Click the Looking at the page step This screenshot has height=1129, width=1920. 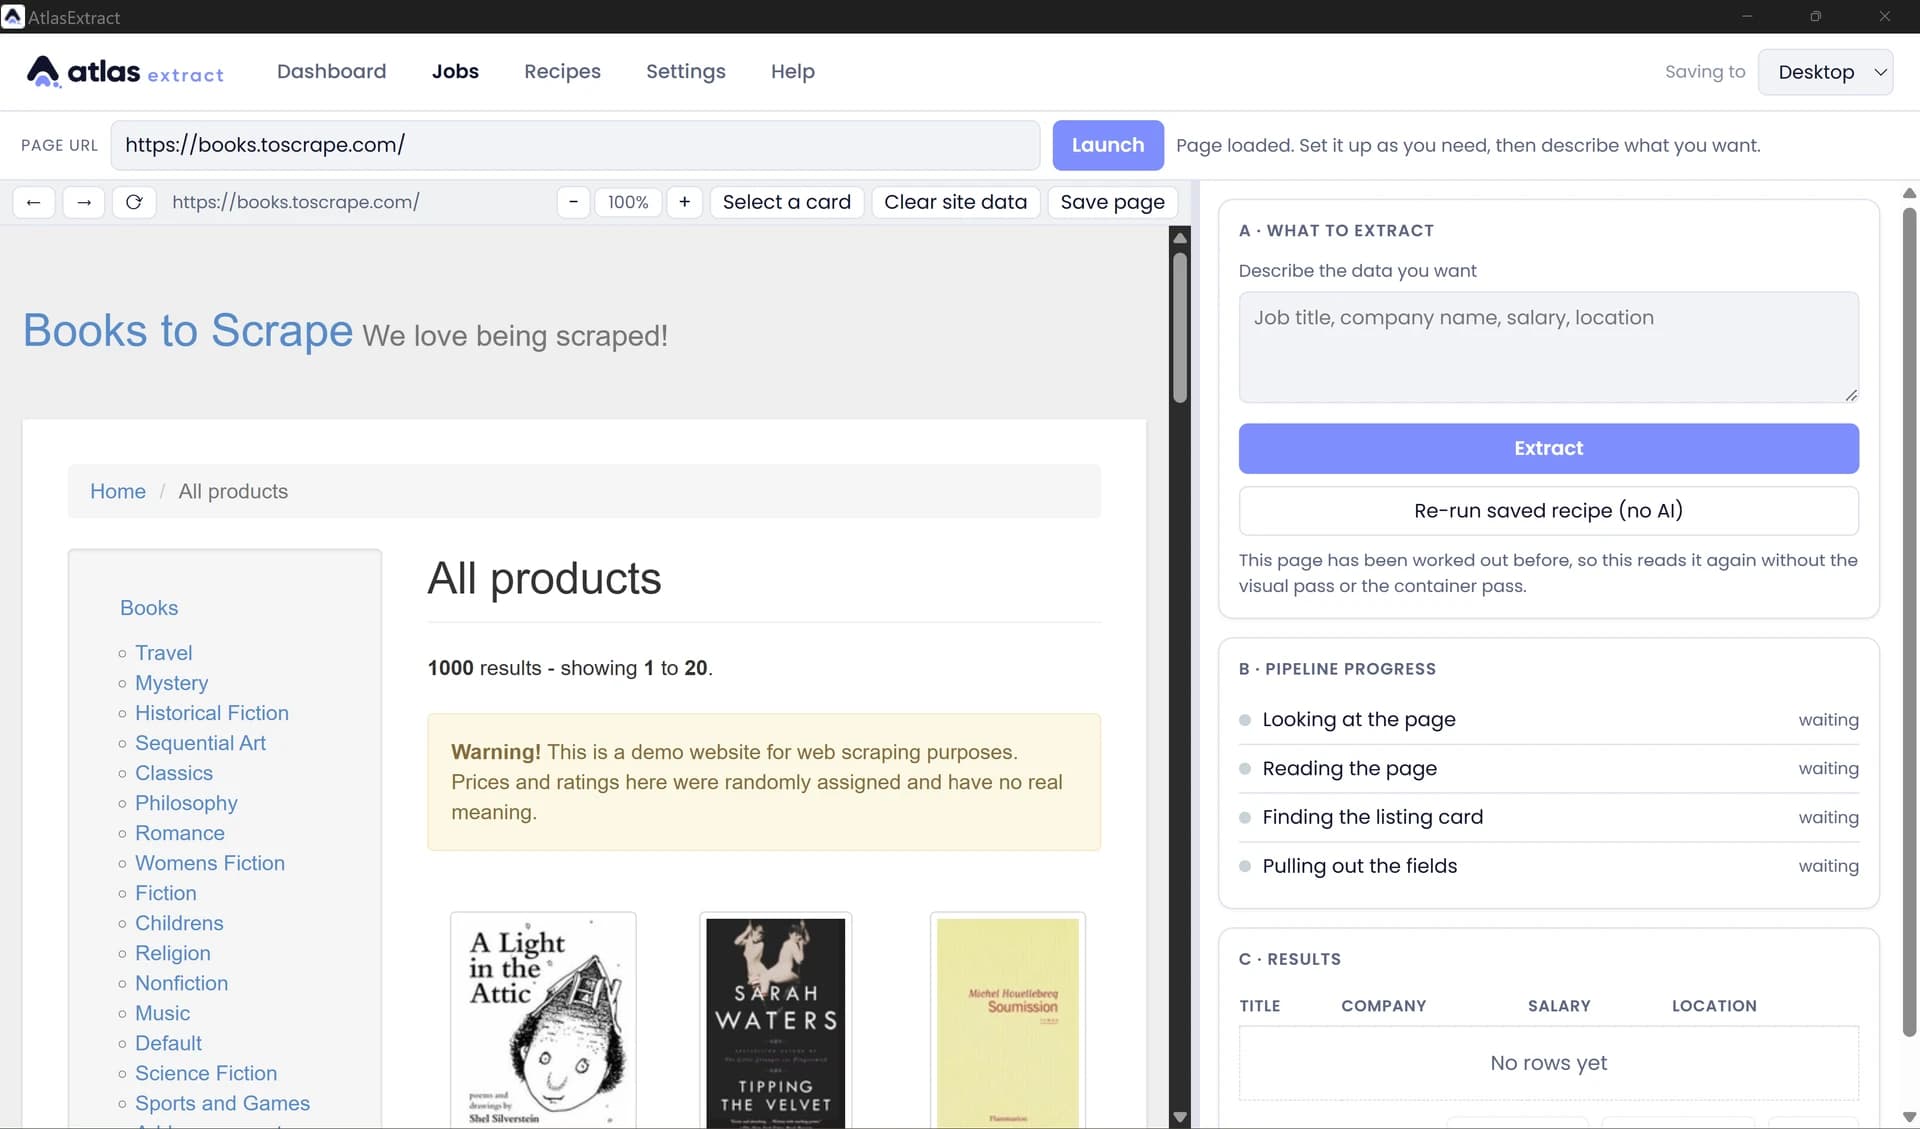click(1548, 720)
